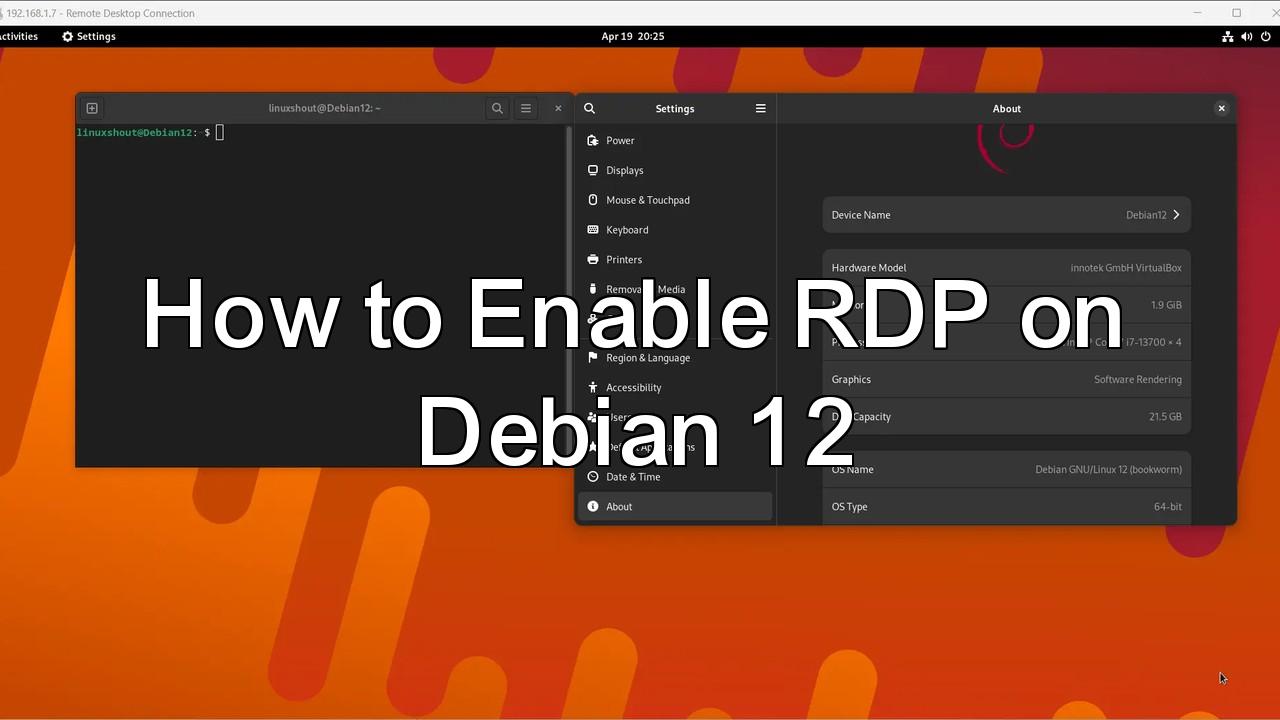Image resolution: width=1280 pixels, height=720 pixels.
Task: Open the Settings primary menu
Action: [x=760, y=108]
